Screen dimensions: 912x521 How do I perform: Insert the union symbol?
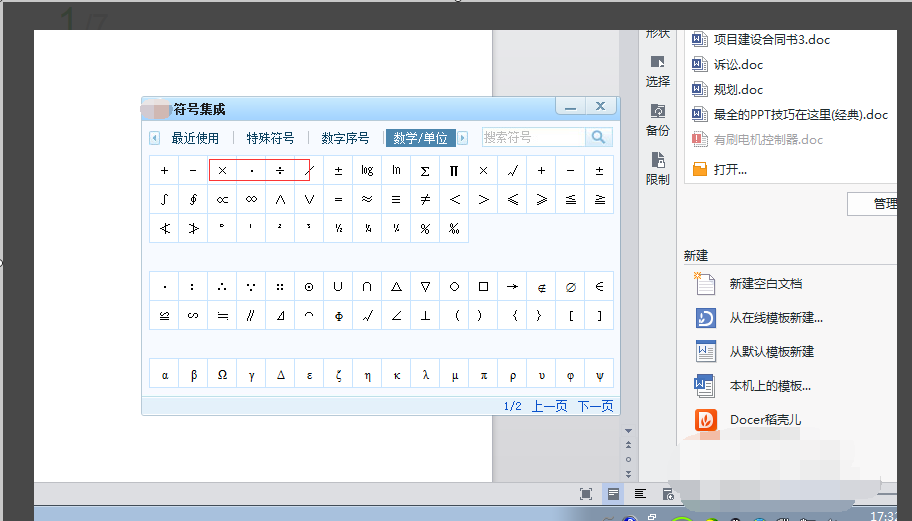338,287
